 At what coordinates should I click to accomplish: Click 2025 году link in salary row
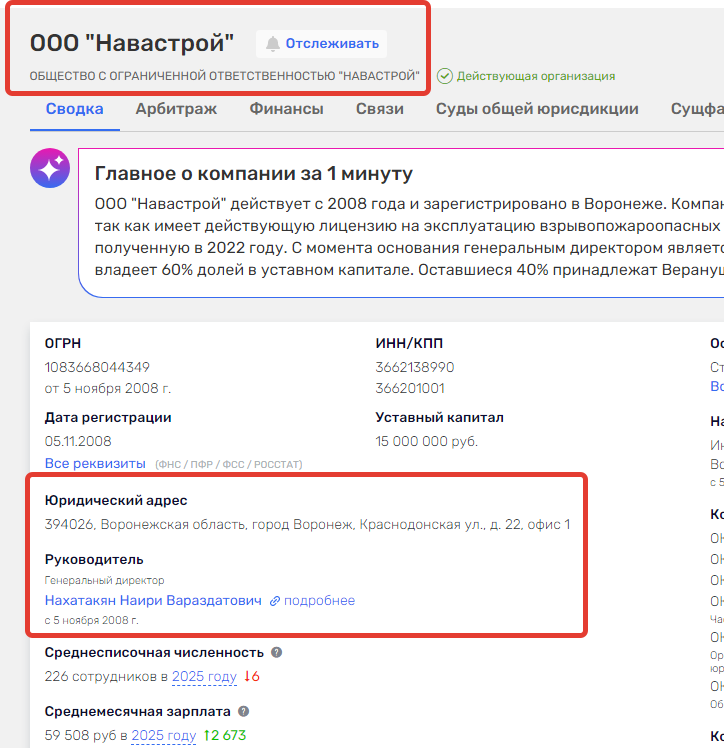(163, 736)
